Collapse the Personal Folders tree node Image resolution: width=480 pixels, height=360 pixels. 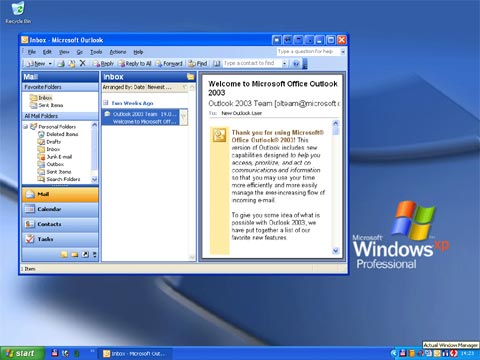tap(26, 127)
